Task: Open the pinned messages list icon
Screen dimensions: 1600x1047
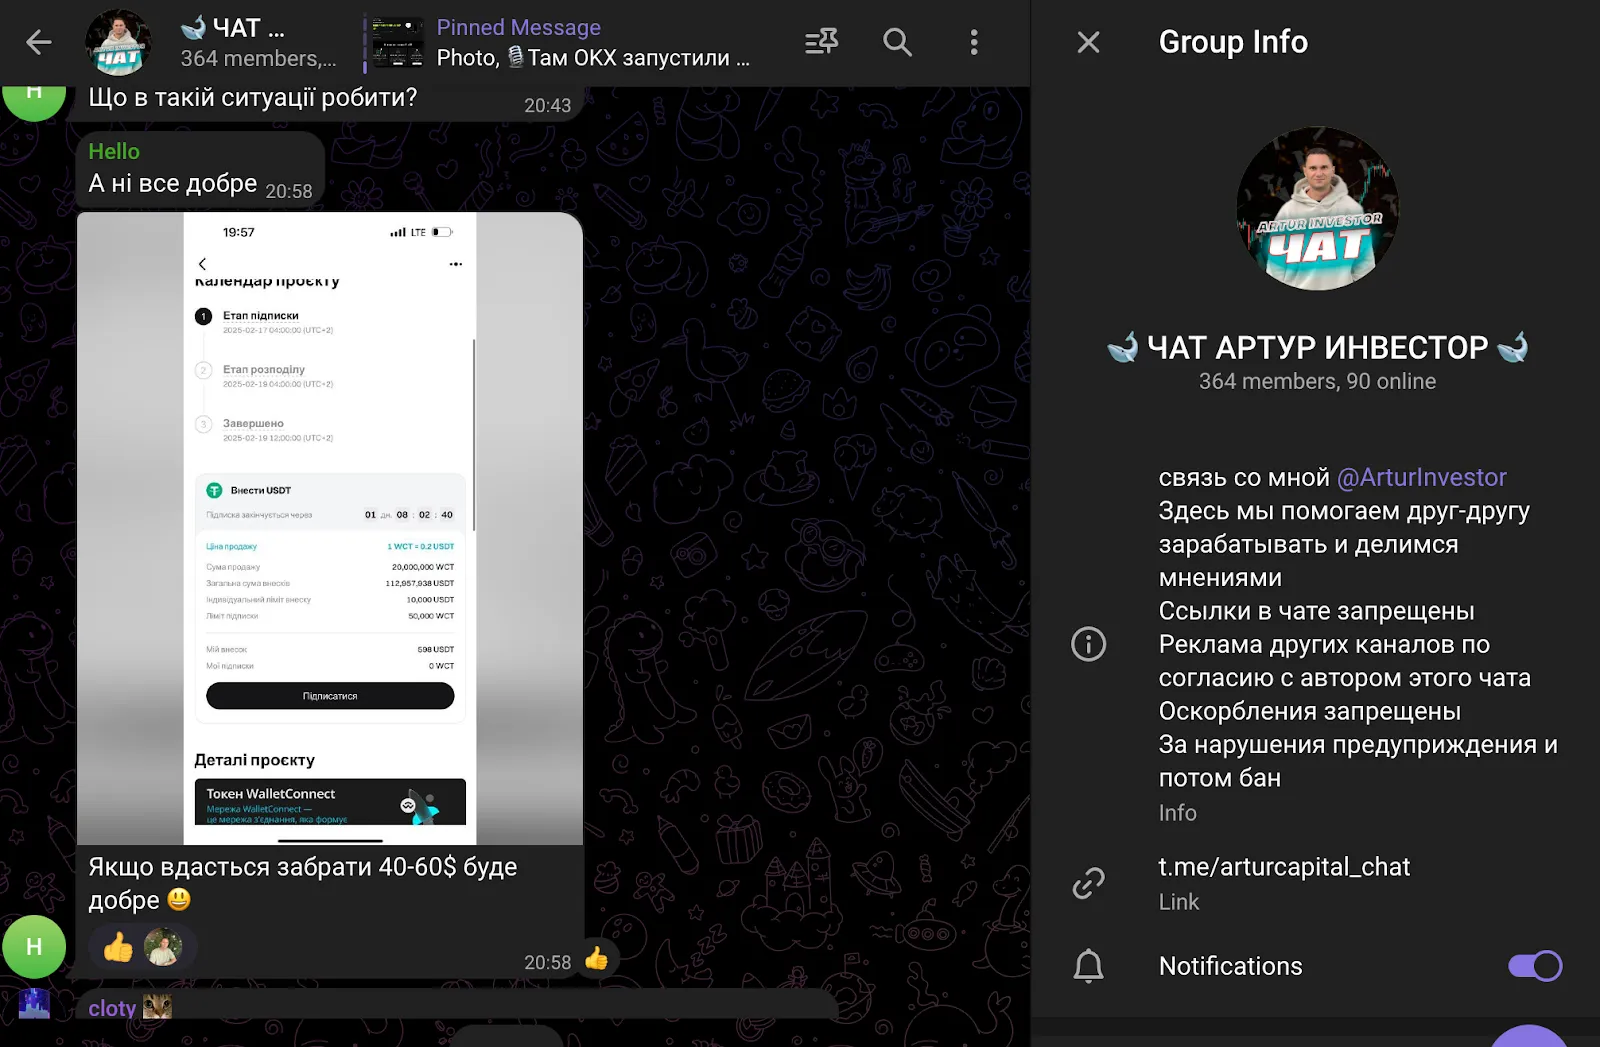Action: click(822, 42)
